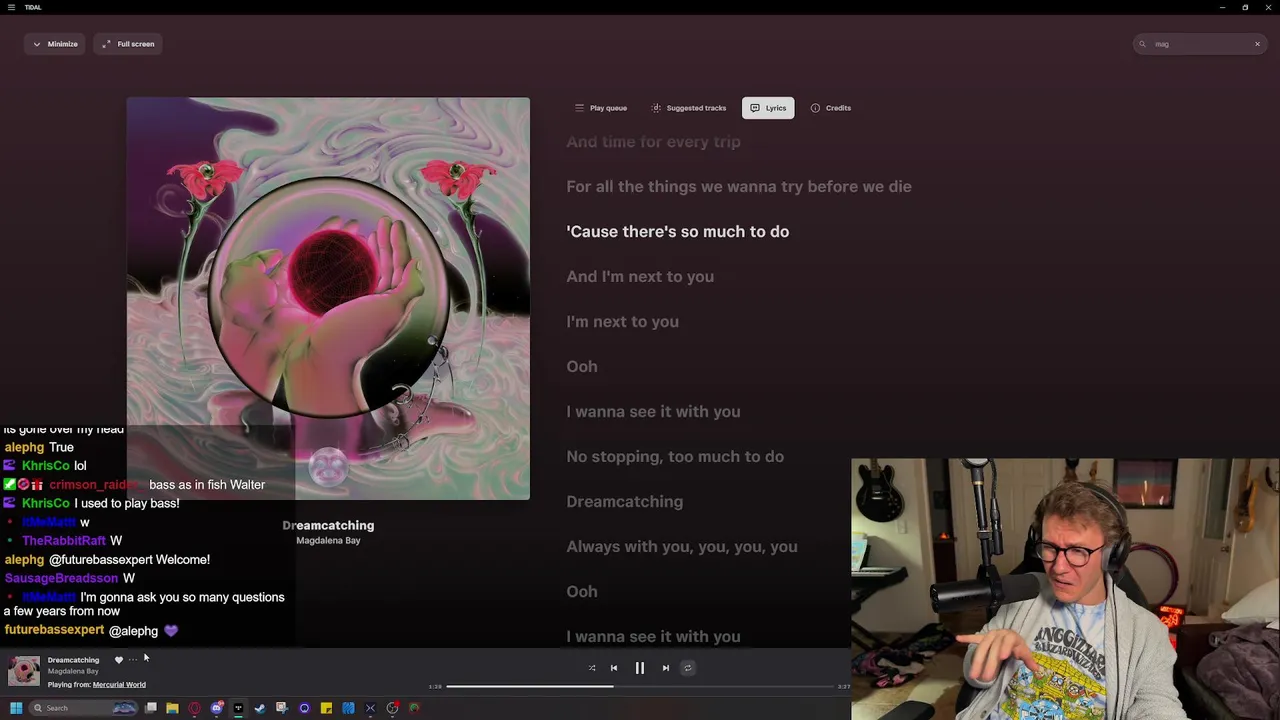The image size is (1280, 720).
Task: Click lyric ''Cause there's so much to do'
Action: pos(678,232)
